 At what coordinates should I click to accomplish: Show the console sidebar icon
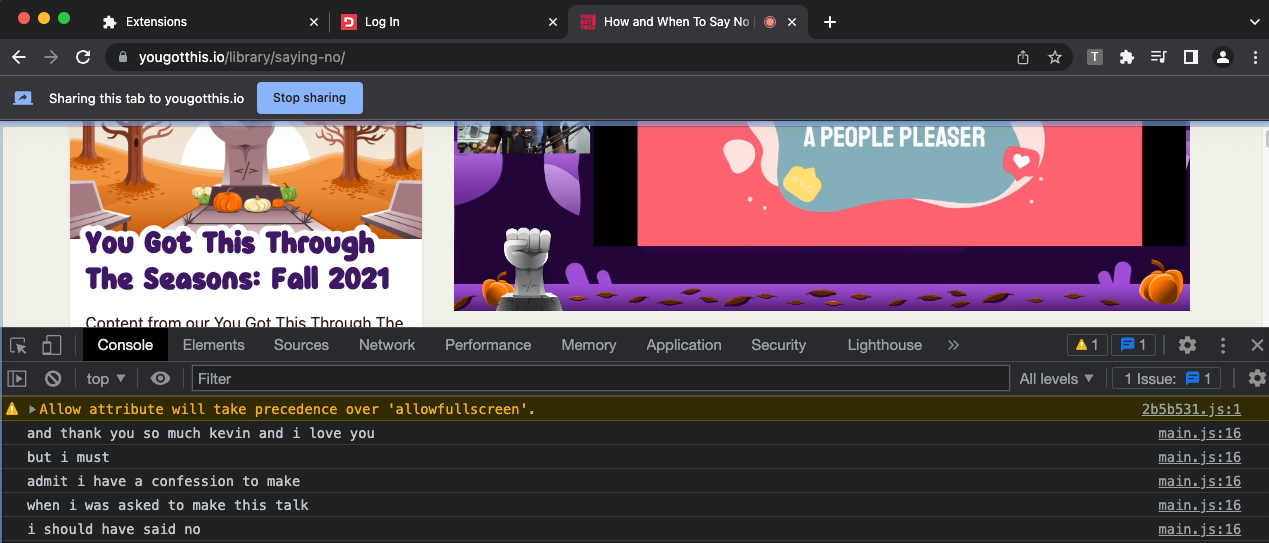point(17,378)
